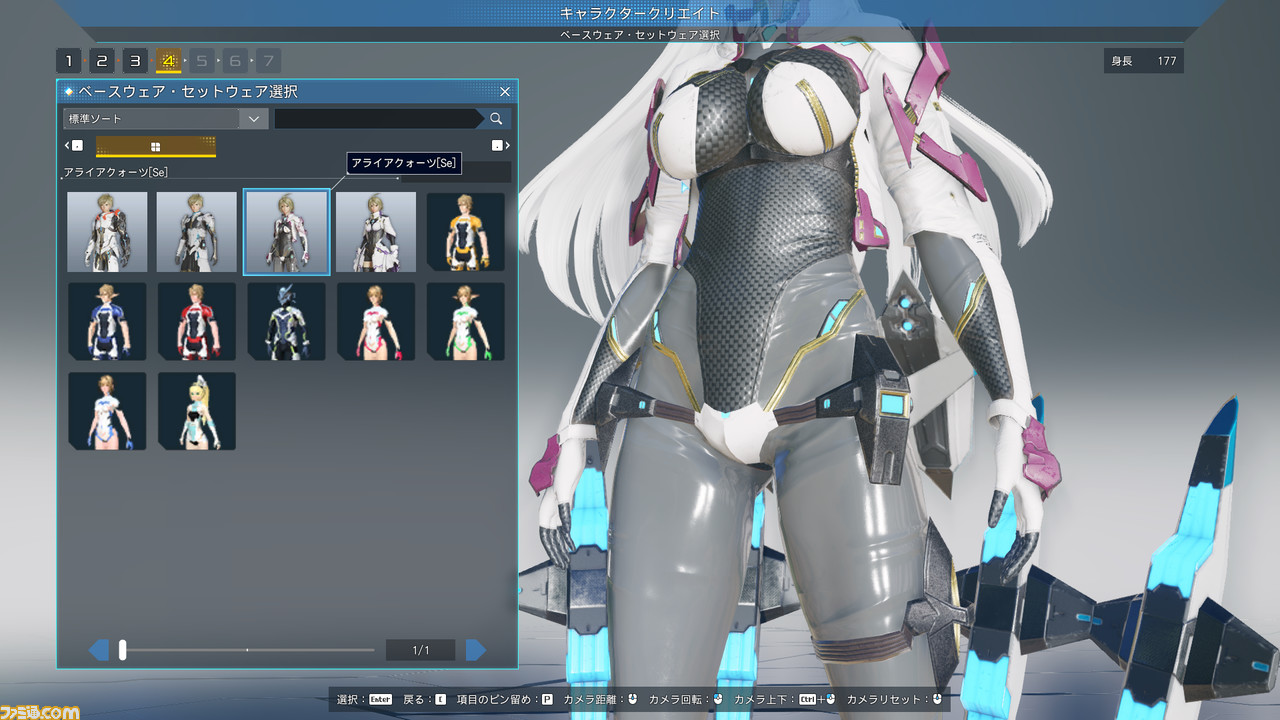Choose the orange-accent armor outfit thumbnail

point(107,232)
